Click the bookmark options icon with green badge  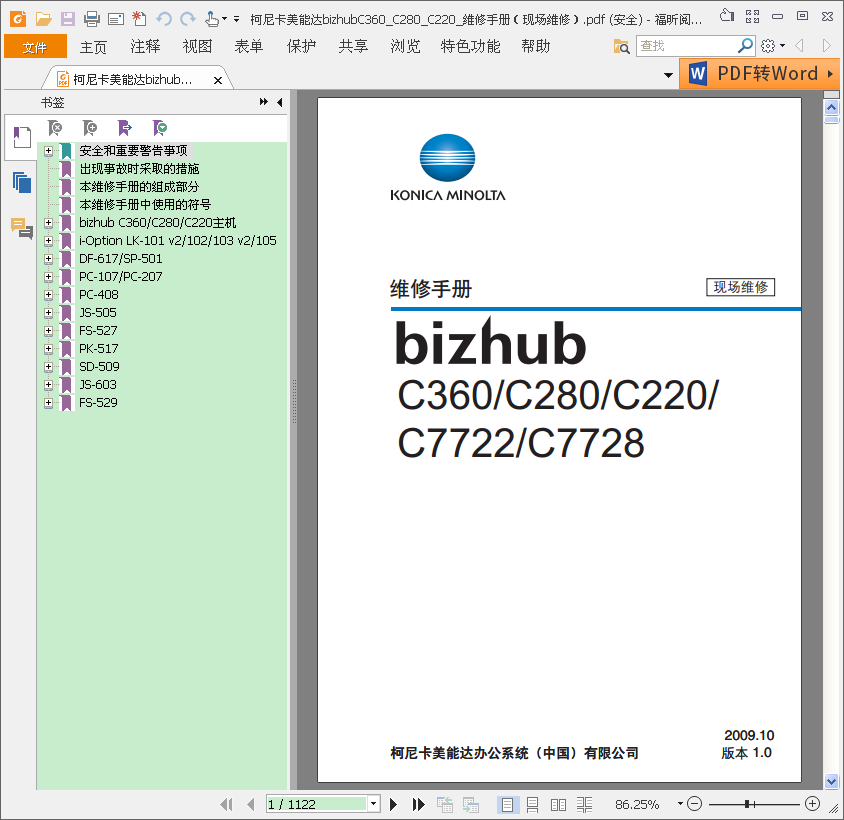(x=160, y=128)
